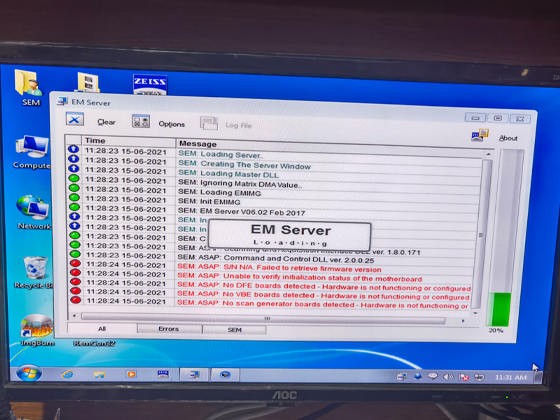Select the 'EM Server V06.02 Feb 2017' row
The width and height of the screenshot is (560, 420).
point(273,211)
